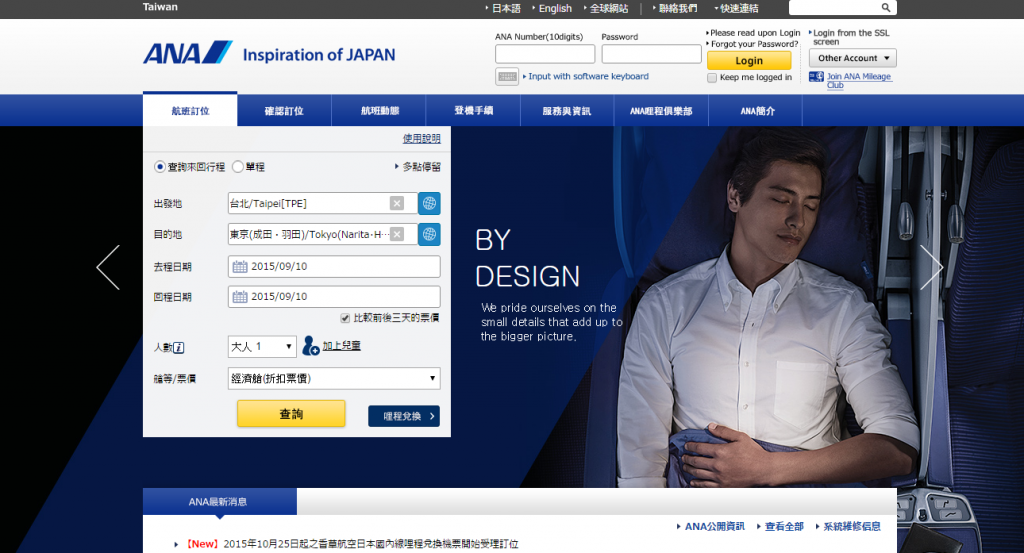The image size is (1024, 553).
Task: Open globe airport picker for departure
Action: (x=429, y=203)
